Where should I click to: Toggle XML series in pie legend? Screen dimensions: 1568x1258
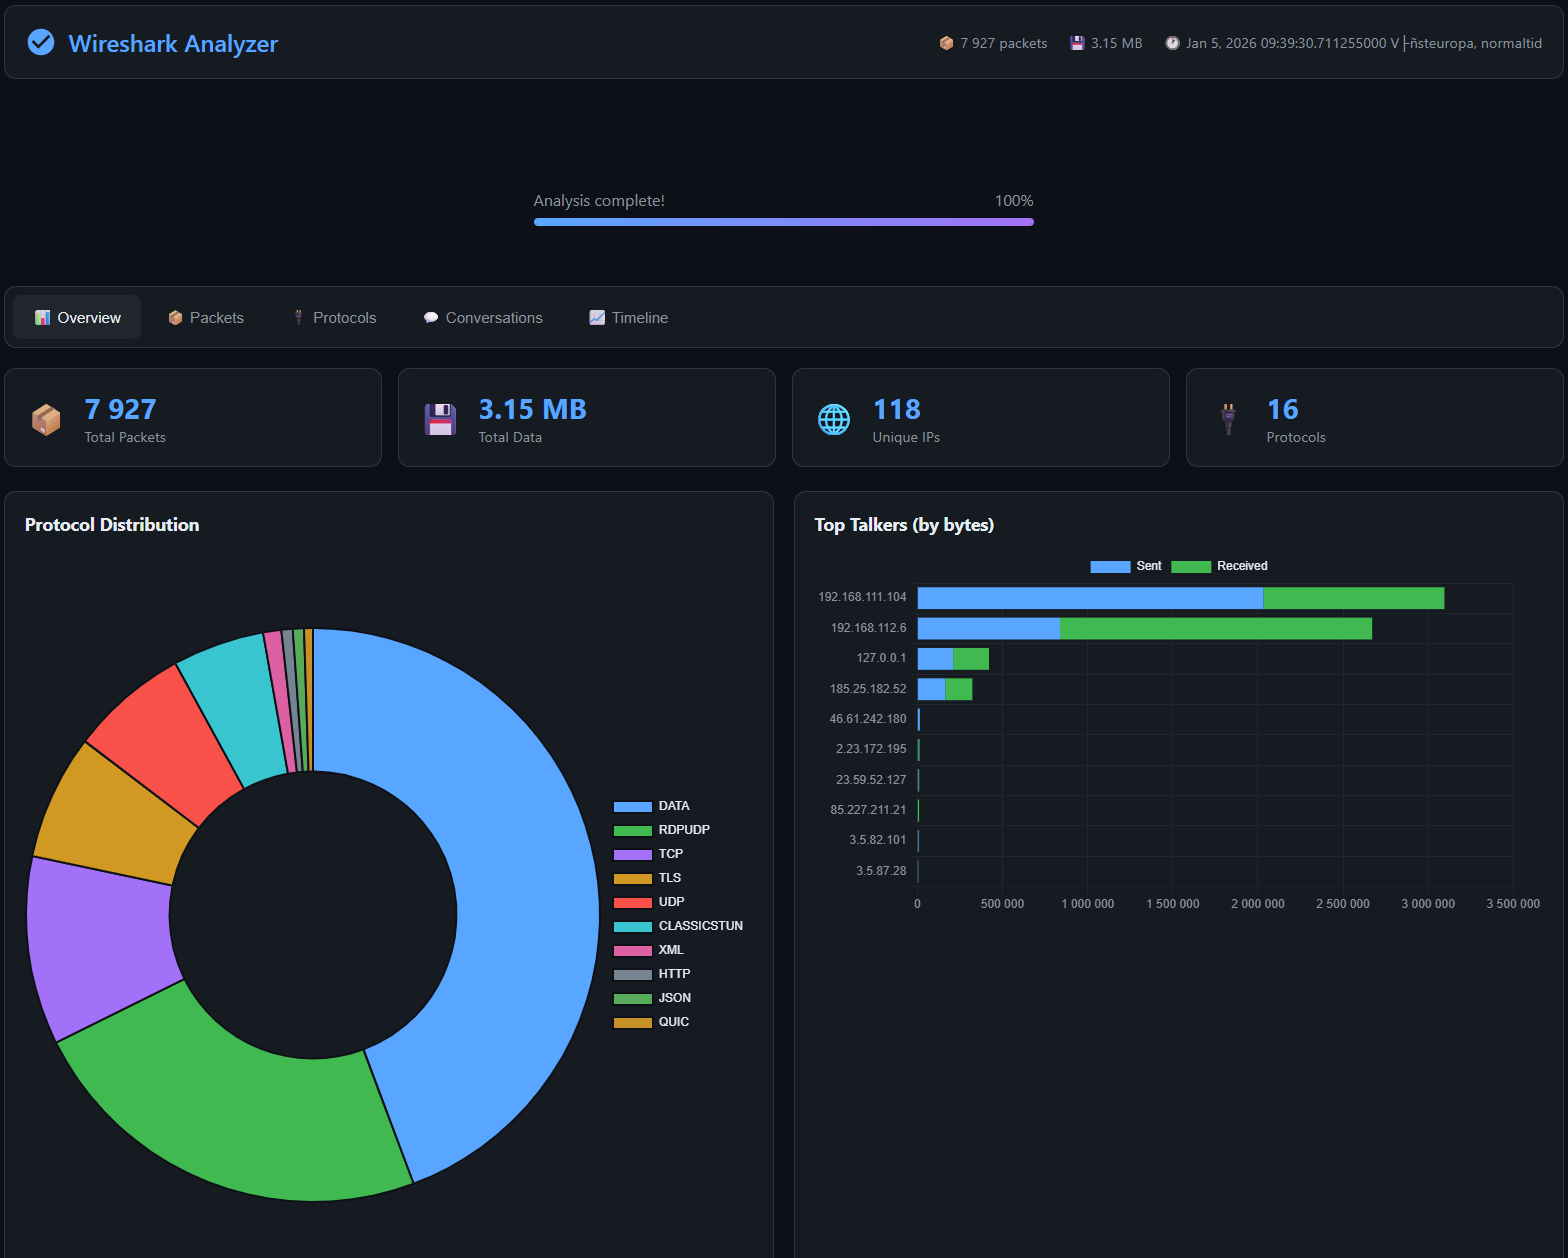click(648, 950)
